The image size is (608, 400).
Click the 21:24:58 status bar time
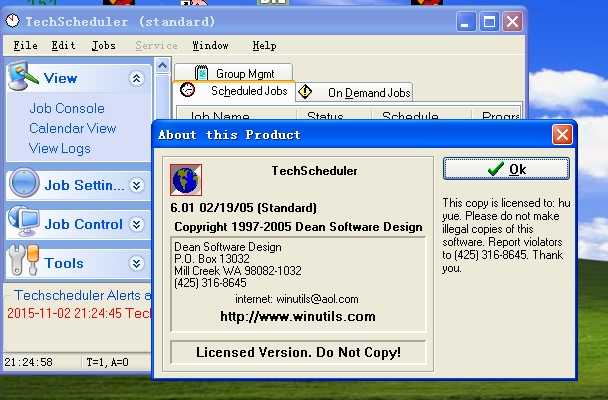[x=28, y=362]
